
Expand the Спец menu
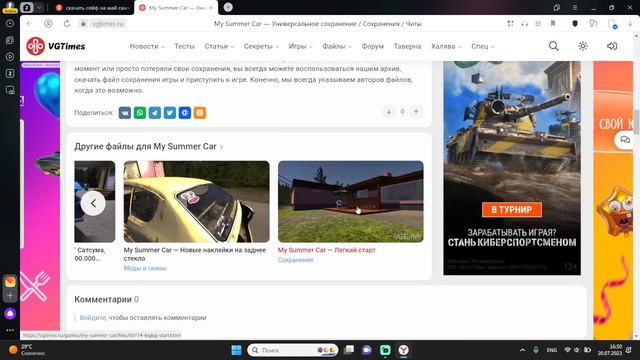pos(482,47)
